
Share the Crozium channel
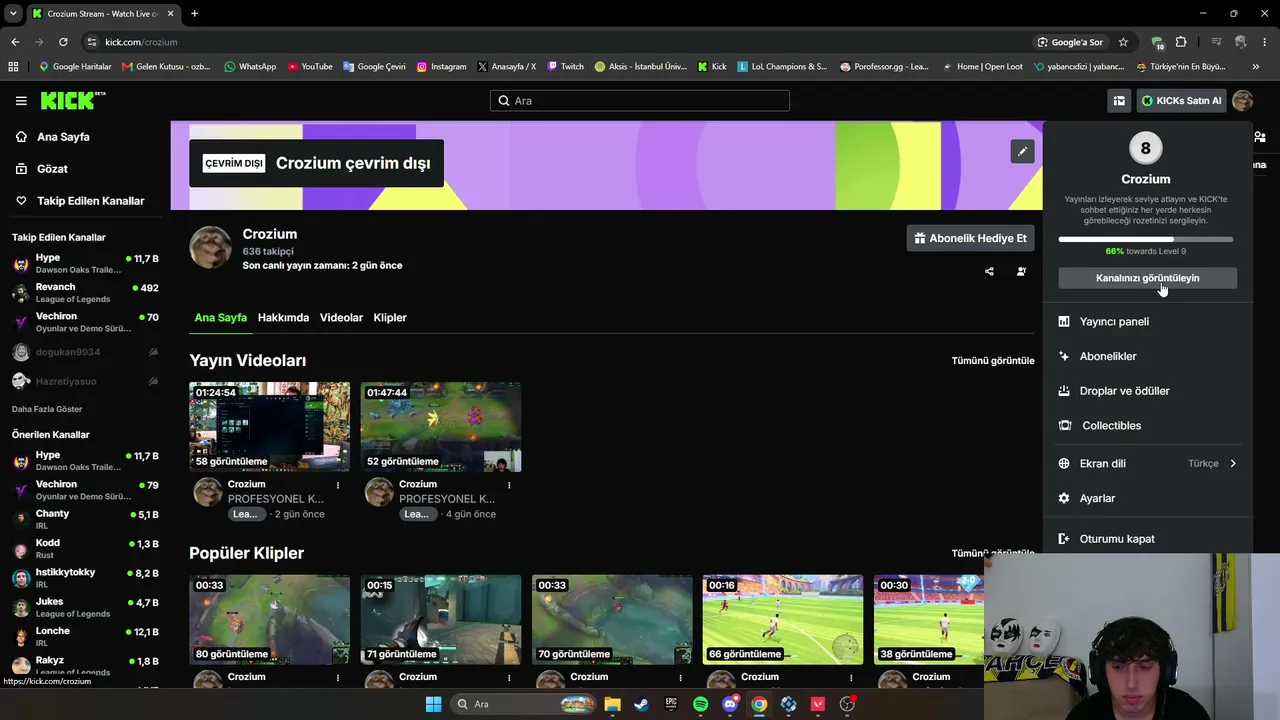coord(989,271)
